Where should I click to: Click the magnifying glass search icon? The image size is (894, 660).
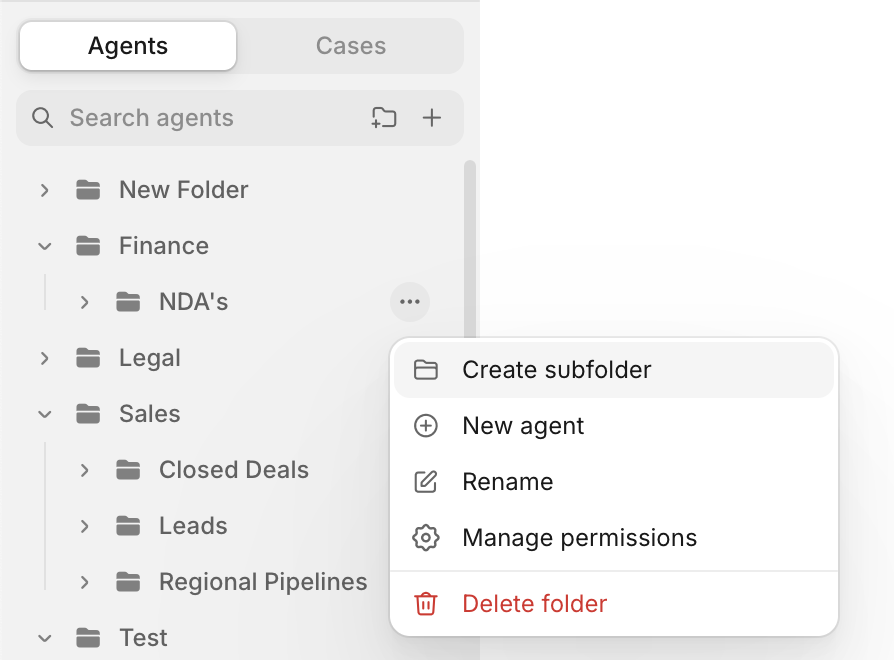(x=43, y=118)
